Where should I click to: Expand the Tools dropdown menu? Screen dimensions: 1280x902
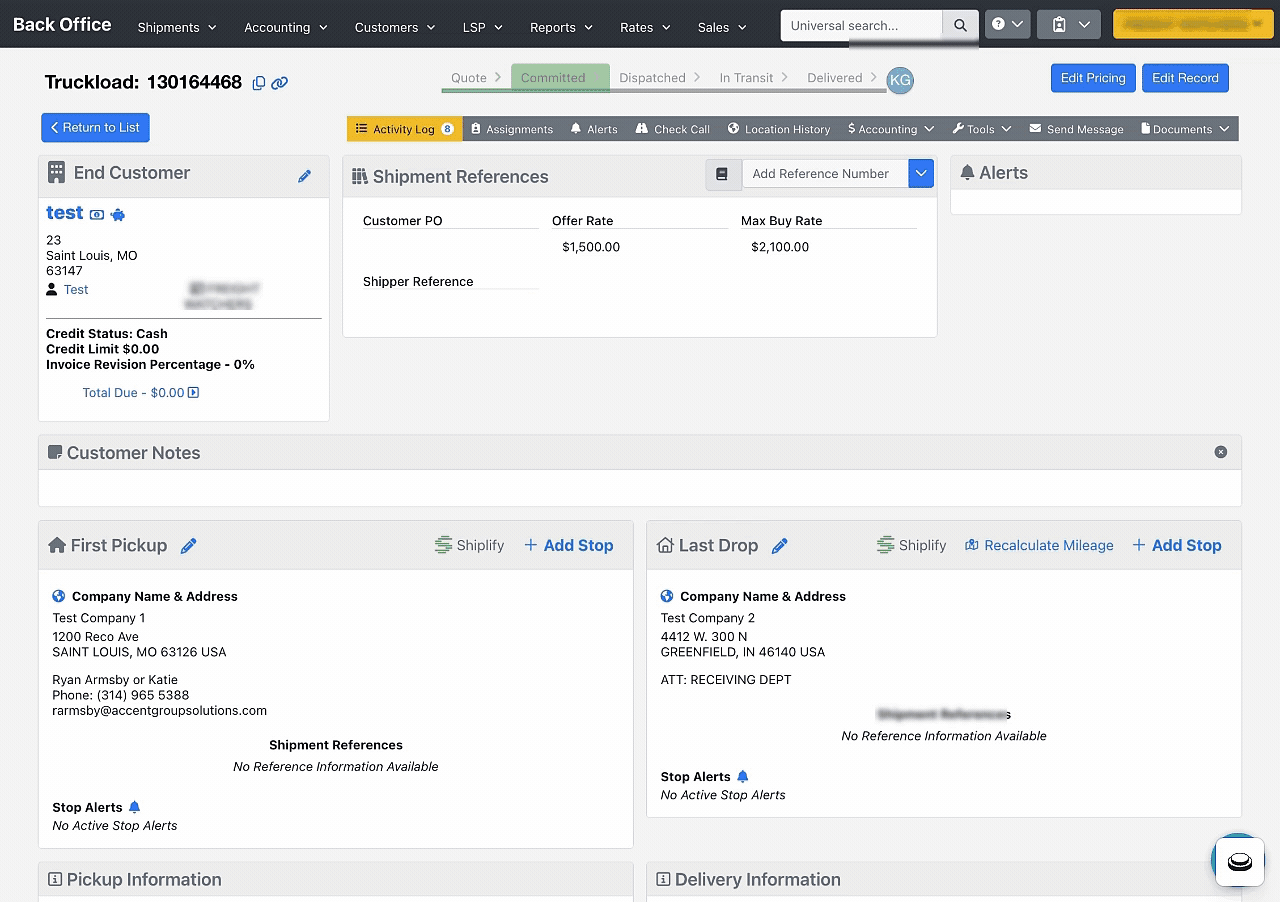(982, 129)
